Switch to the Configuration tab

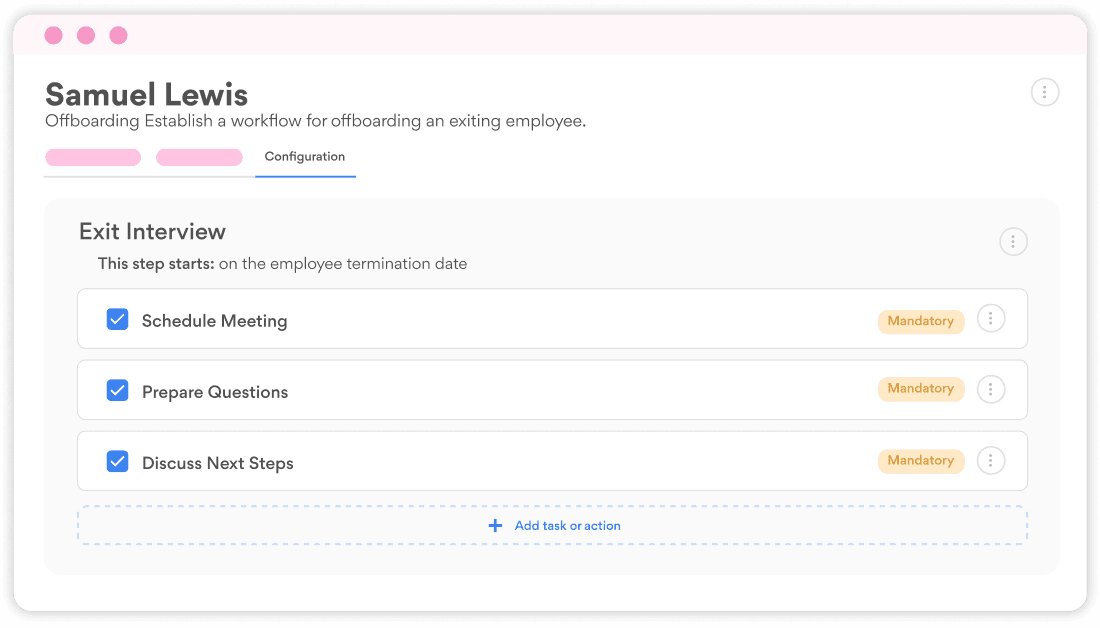[304, 156]
